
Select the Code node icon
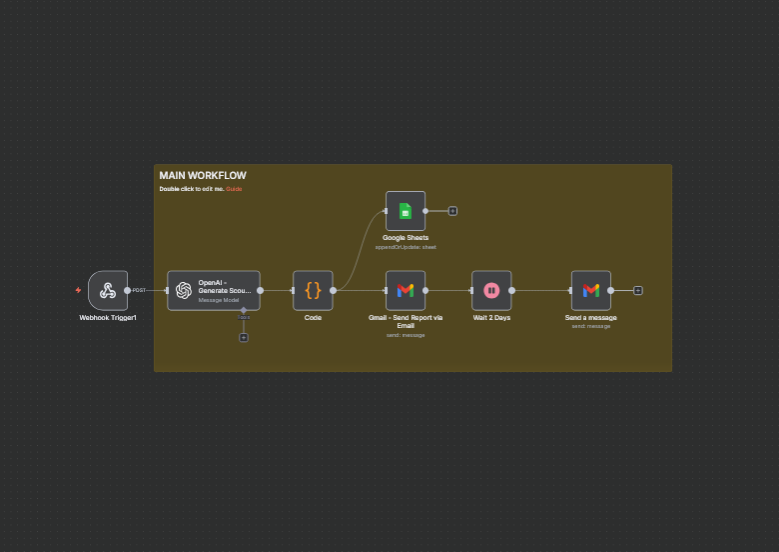(313, 290)
